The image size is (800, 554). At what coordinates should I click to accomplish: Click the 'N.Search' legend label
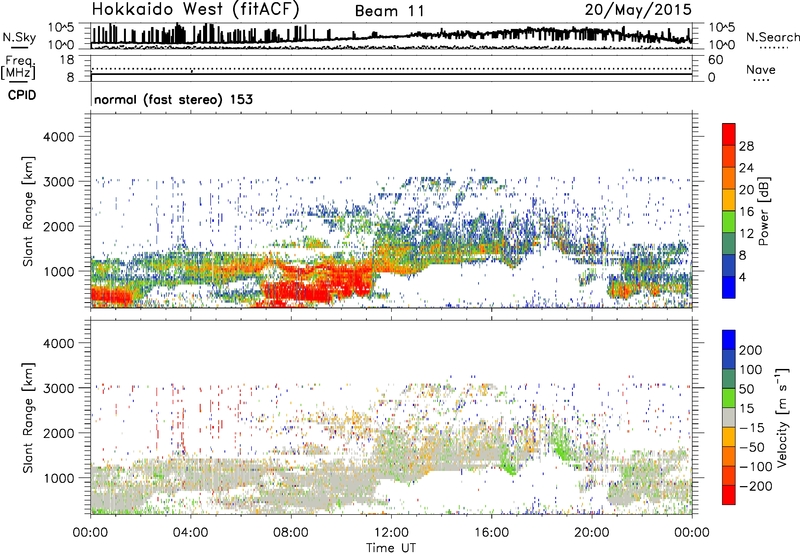[x=772, y=37]
